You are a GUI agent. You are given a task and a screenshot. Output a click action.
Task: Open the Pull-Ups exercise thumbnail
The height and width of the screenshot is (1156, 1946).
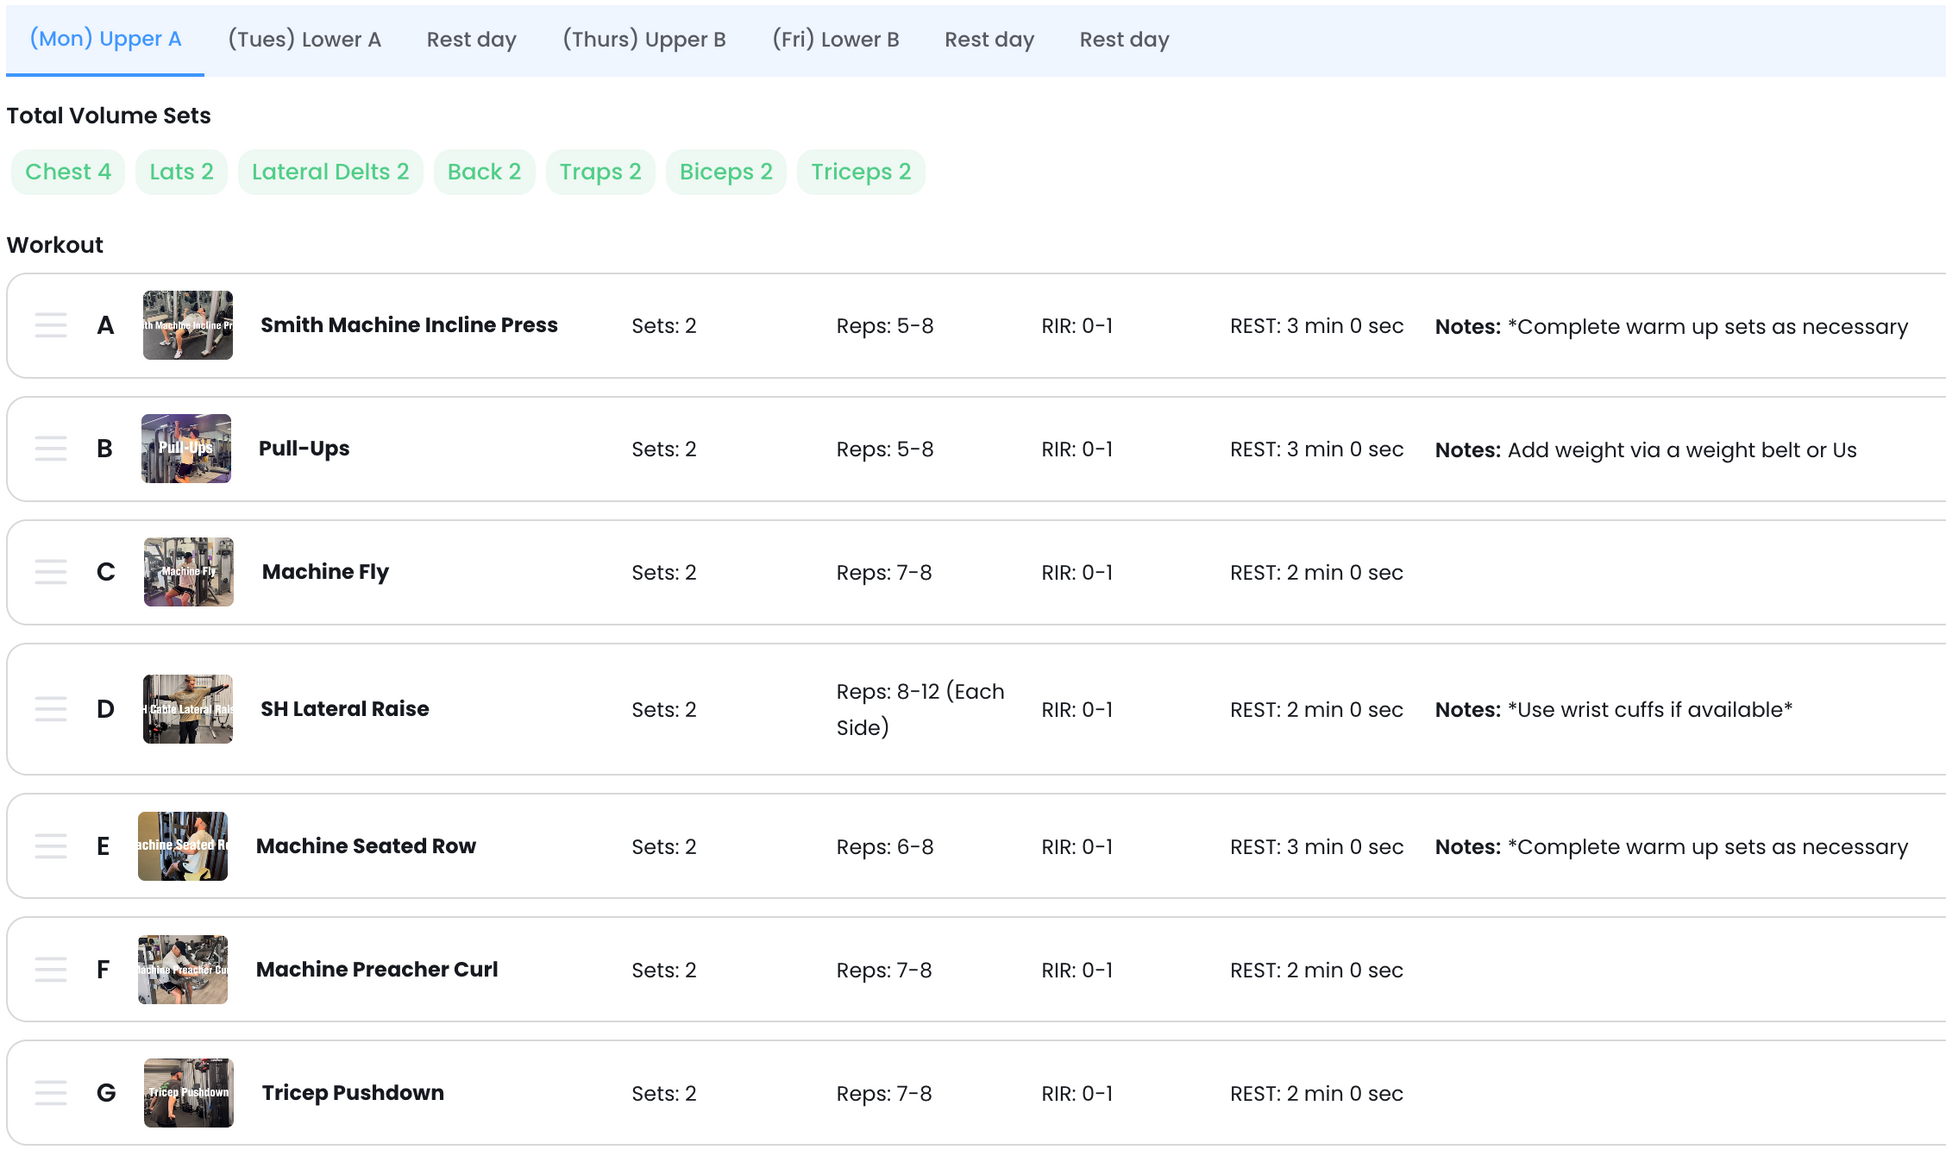[186, 449]
